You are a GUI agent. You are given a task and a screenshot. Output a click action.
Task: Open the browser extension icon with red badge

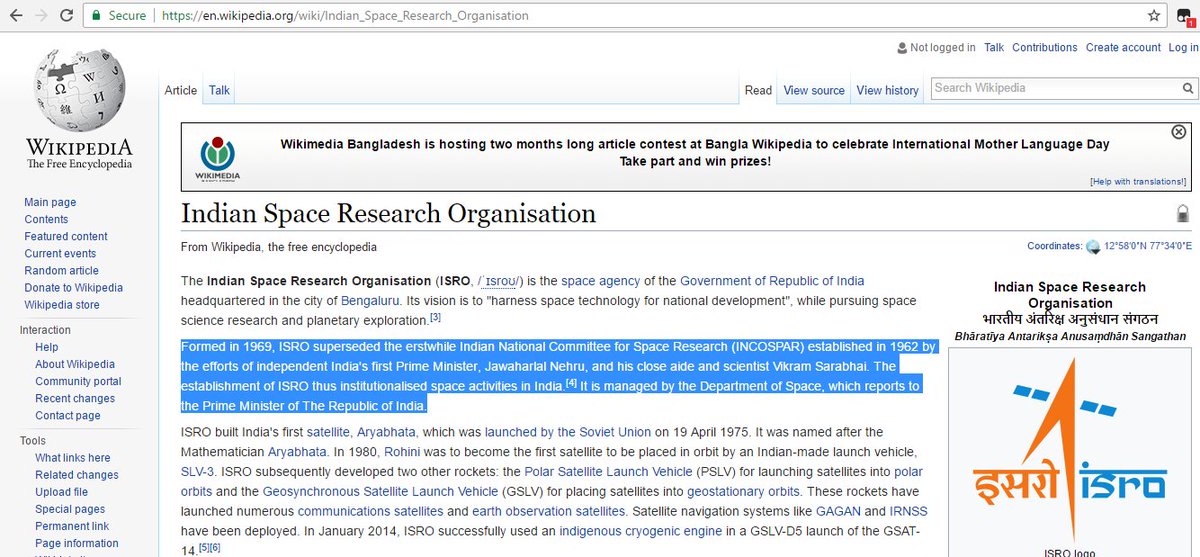pyautogui.click(x=1185, y=16)
